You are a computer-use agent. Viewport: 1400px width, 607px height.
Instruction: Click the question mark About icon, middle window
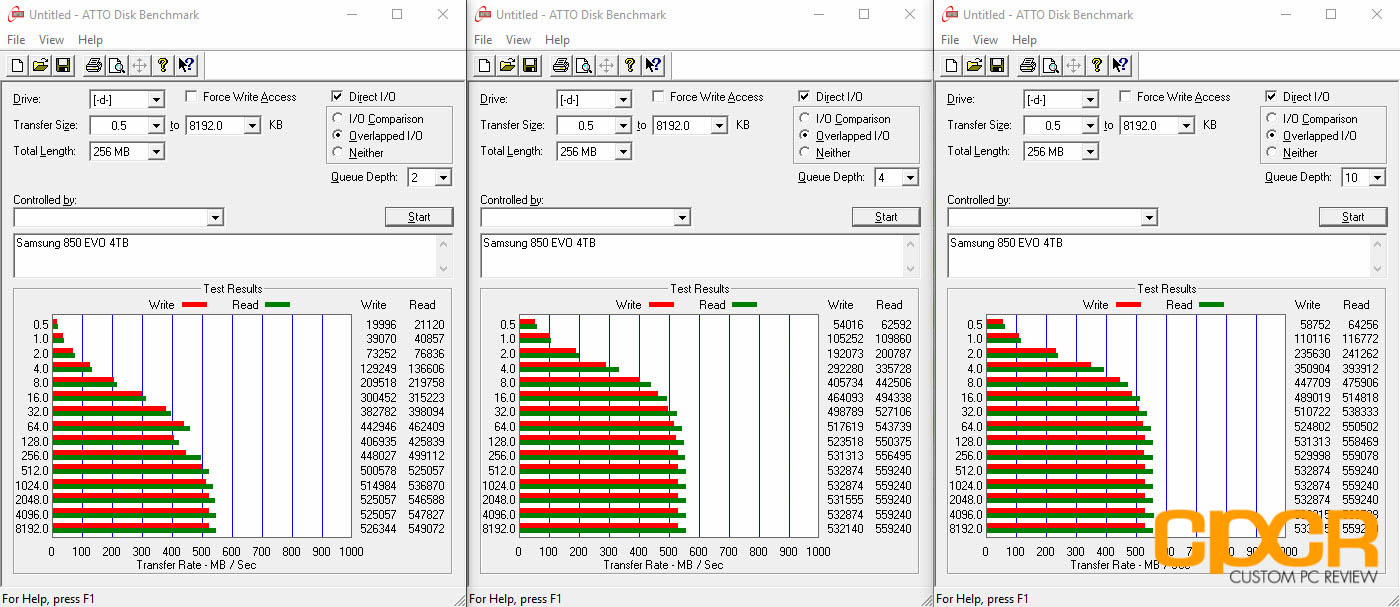pyautogui.click(x=629, y=66)
